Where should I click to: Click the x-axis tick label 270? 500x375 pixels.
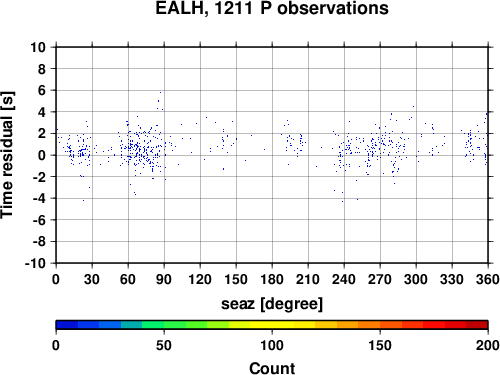380,279
